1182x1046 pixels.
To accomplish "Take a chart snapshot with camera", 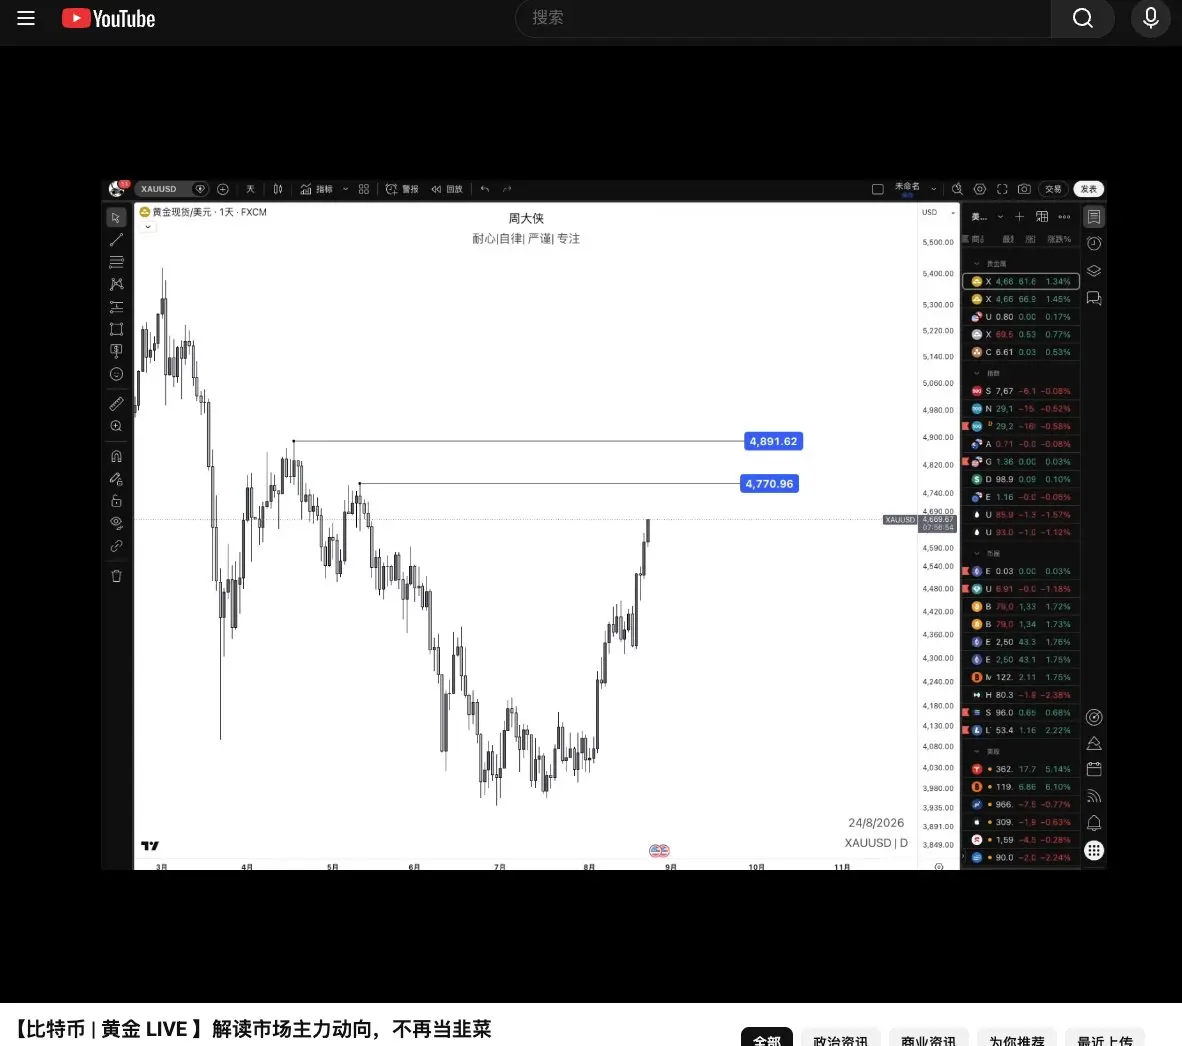I will (1024, 189).
